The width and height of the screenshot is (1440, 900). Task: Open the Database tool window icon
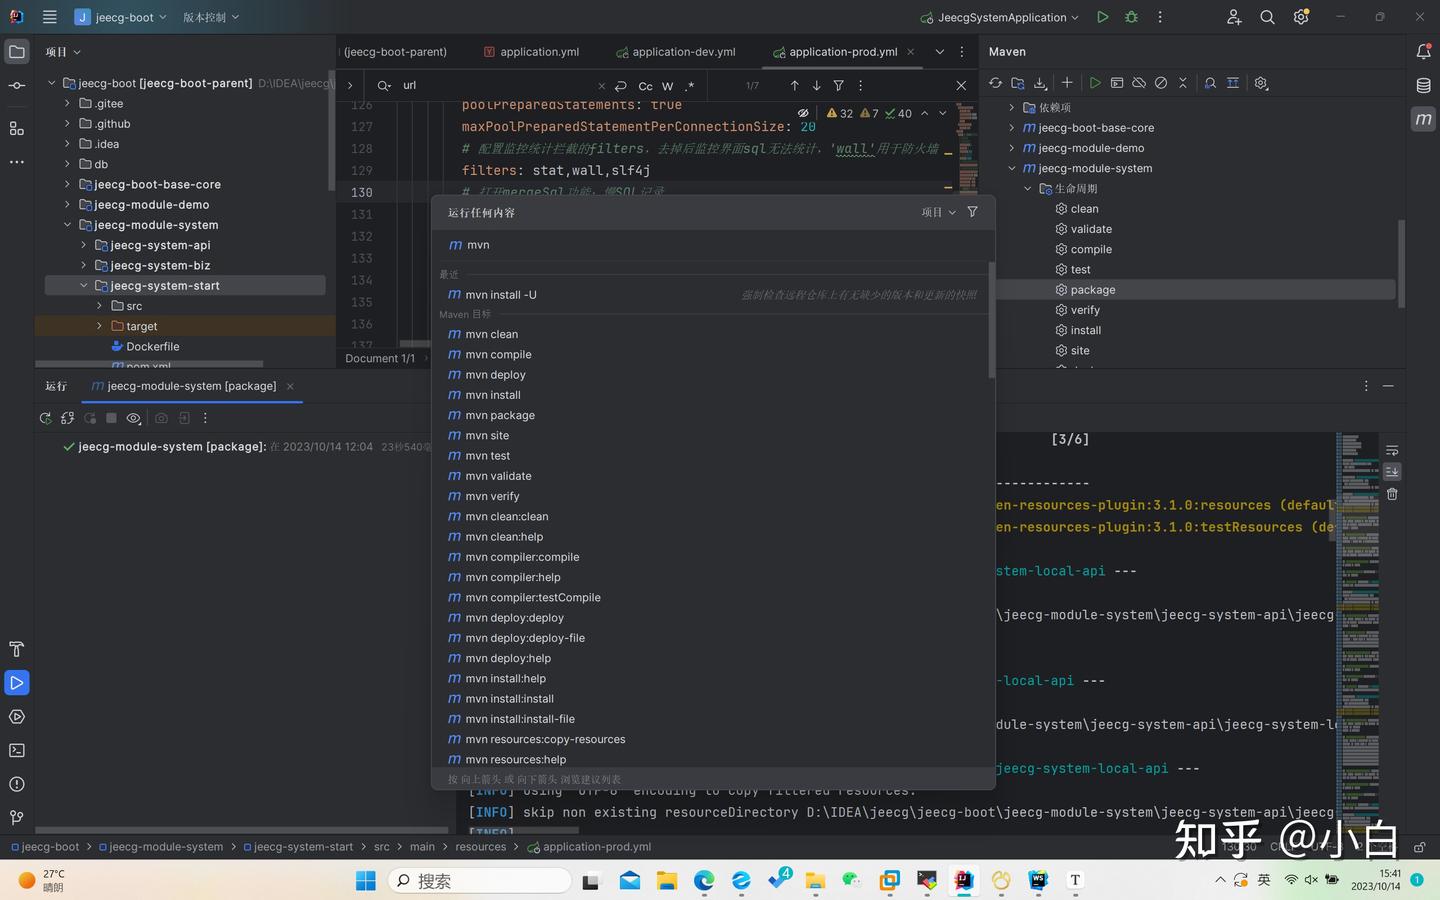click(1423, 86)
